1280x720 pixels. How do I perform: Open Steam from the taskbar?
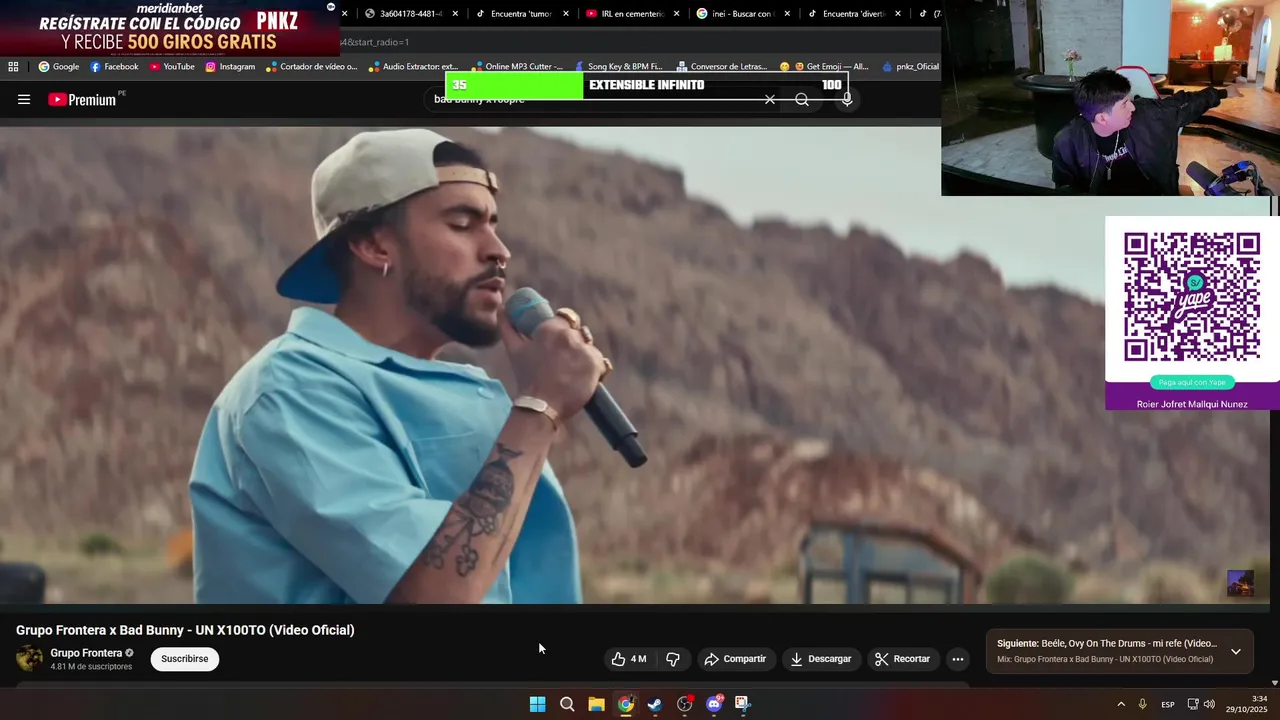655,704
